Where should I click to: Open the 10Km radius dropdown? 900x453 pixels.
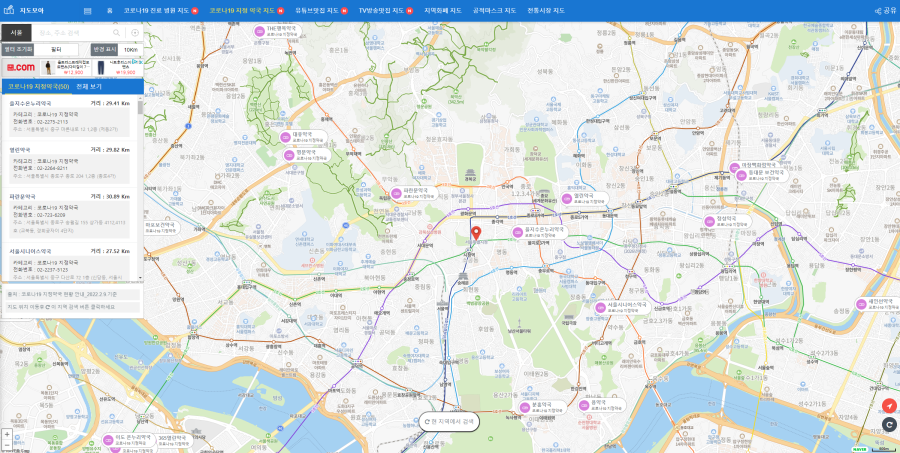[x=133, y=50]
